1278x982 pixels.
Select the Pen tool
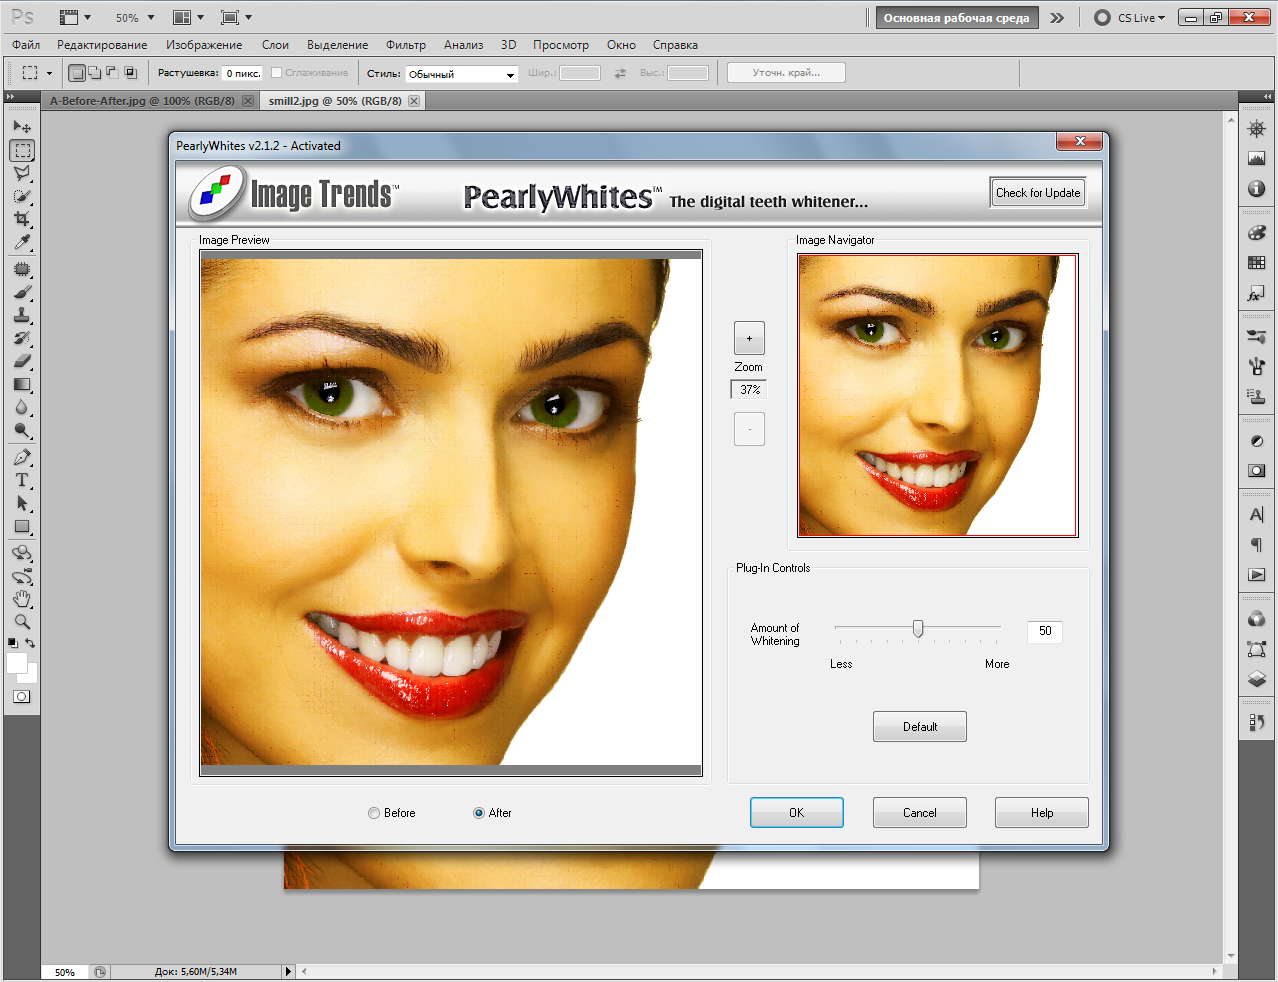[22, 457]
